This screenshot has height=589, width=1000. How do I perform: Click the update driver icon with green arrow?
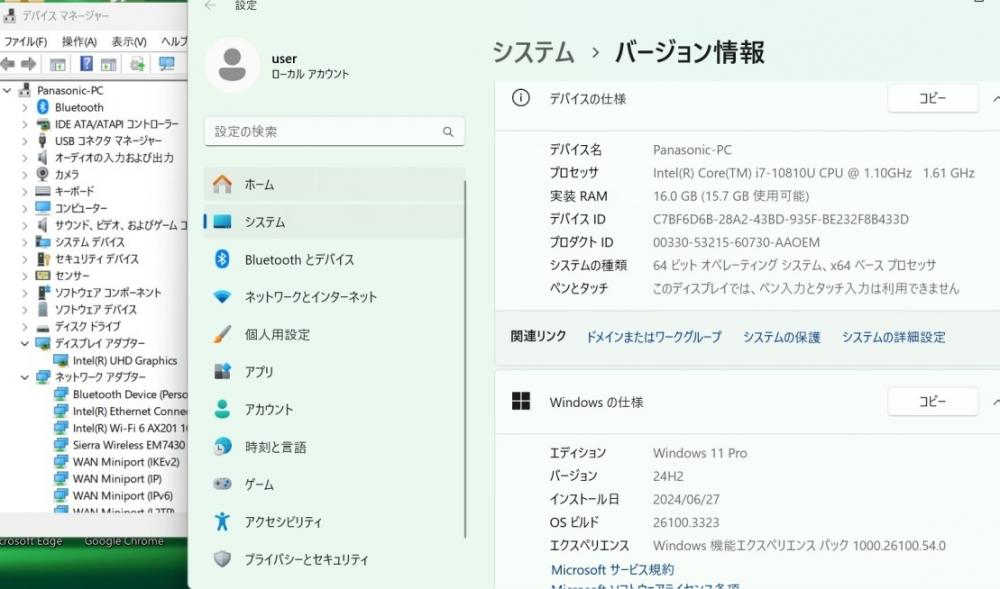point(136,64)
